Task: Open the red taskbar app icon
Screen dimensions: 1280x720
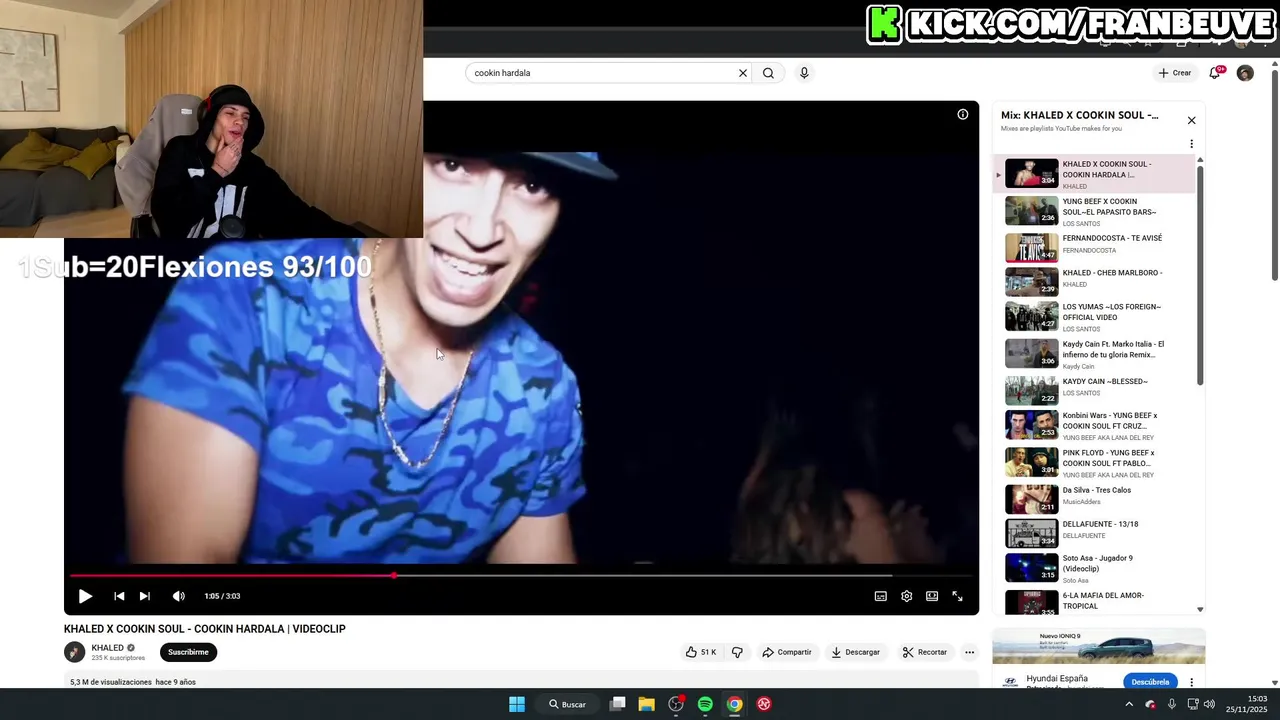Action: click(764, 704)
